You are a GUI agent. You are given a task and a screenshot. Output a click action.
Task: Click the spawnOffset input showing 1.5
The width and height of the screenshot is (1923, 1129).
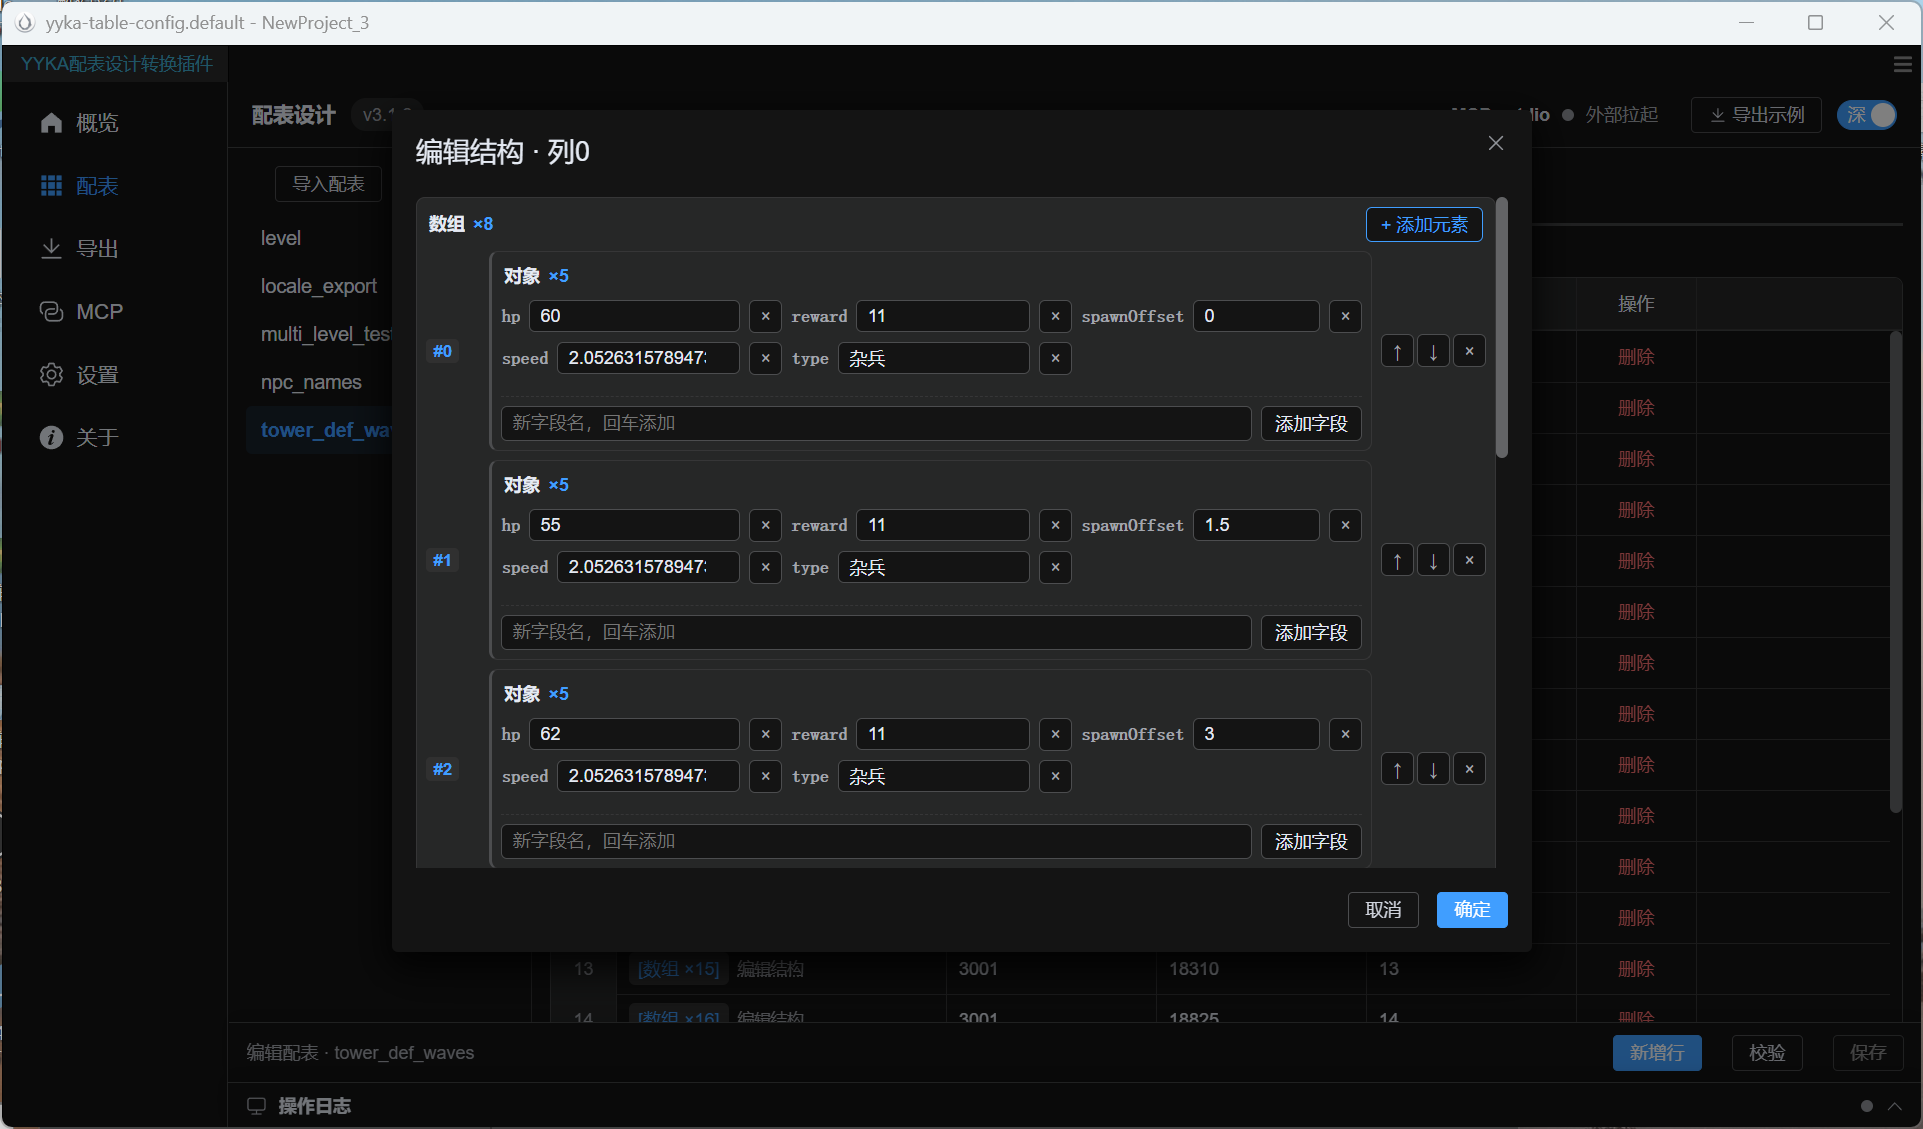tap(1256, 525)
